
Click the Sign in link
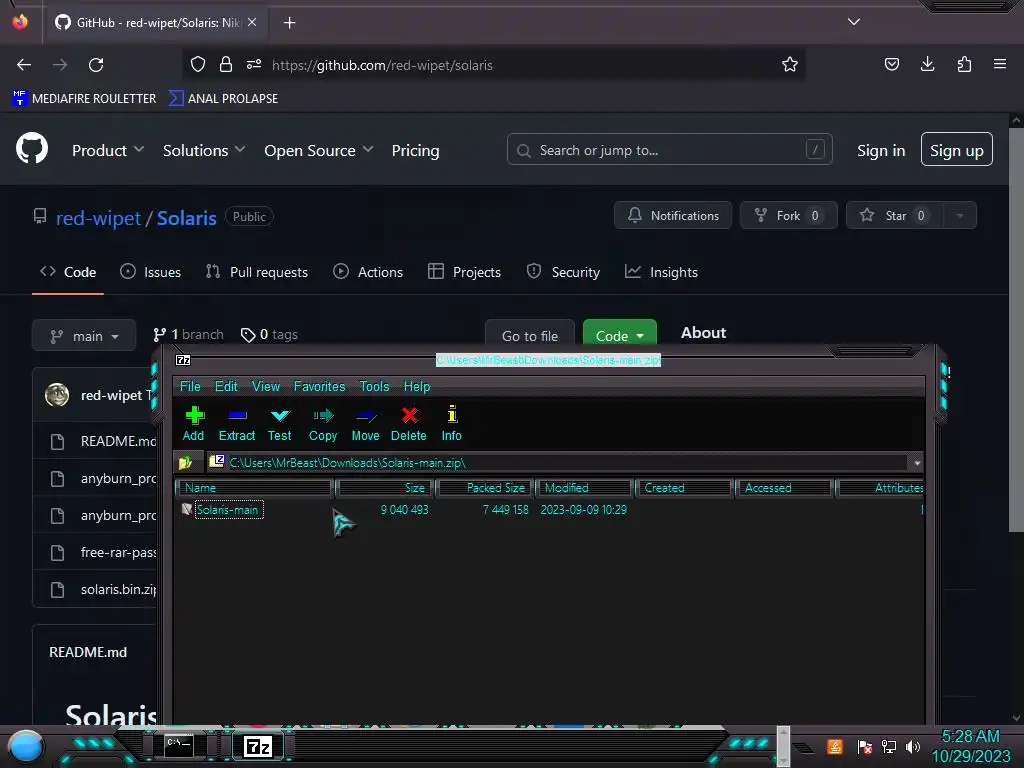(x=881, y=150)
